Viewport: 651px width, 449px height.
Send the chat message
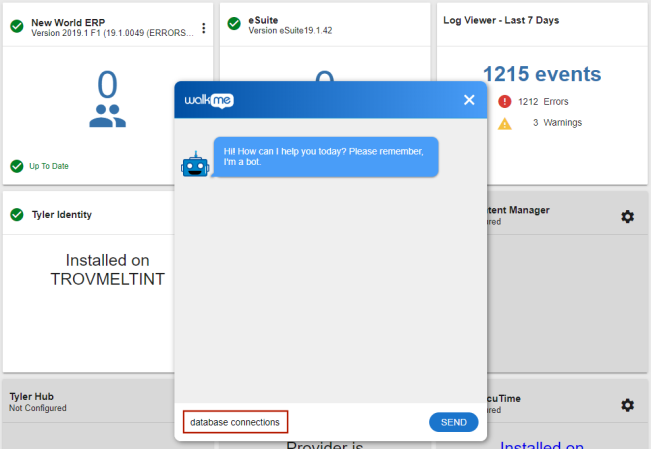453,422
